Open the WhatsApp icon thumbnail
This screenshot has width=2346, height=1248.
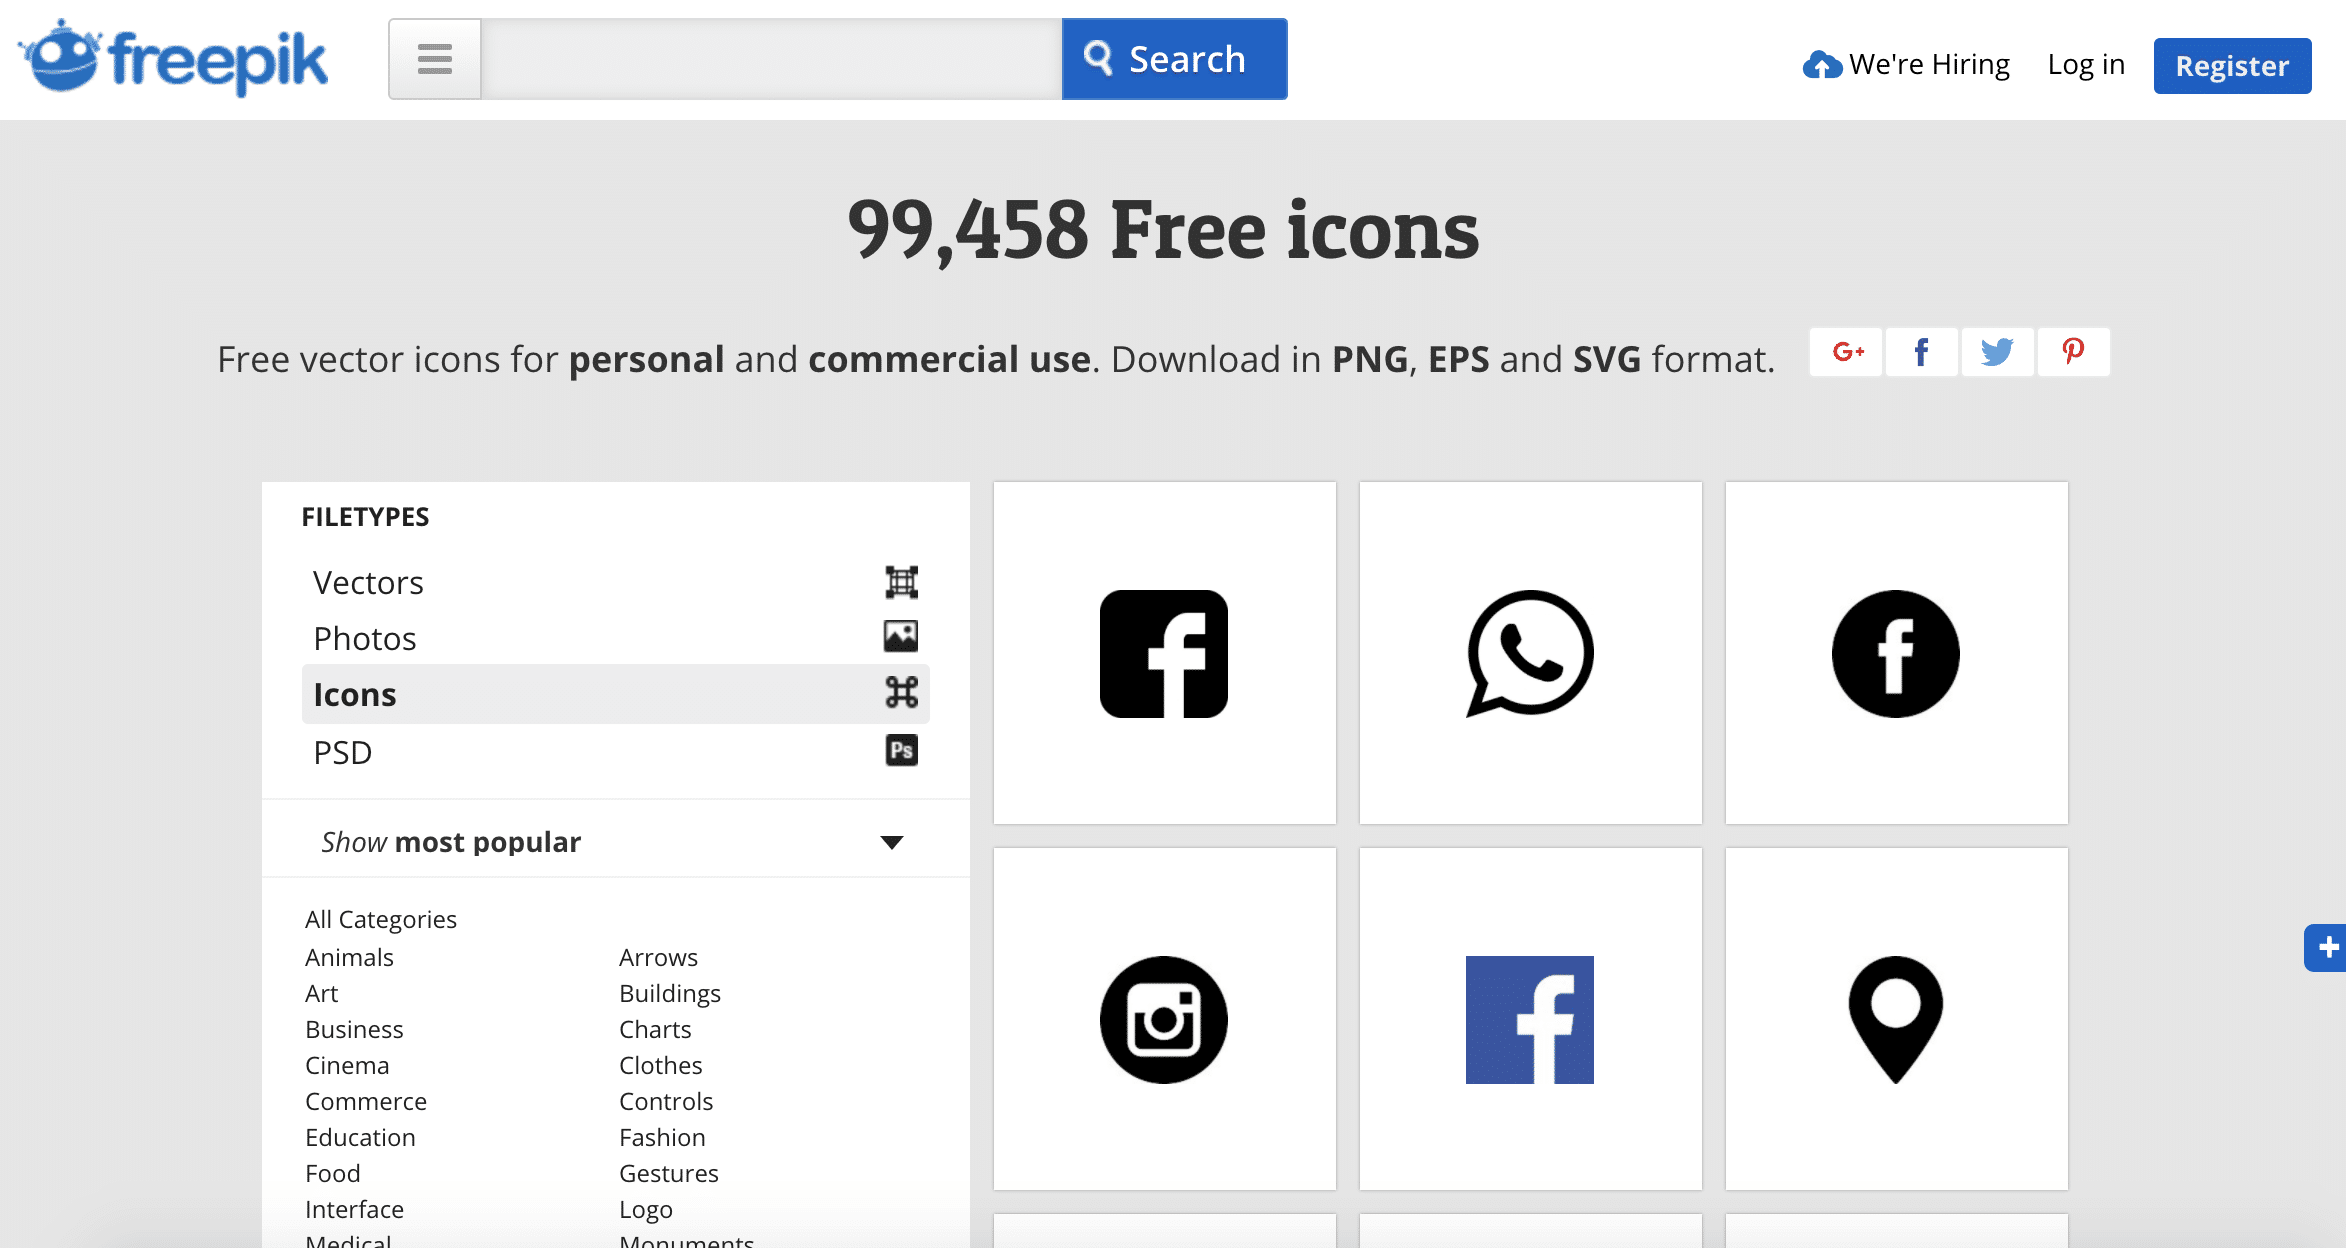[x=1529, y=654]
